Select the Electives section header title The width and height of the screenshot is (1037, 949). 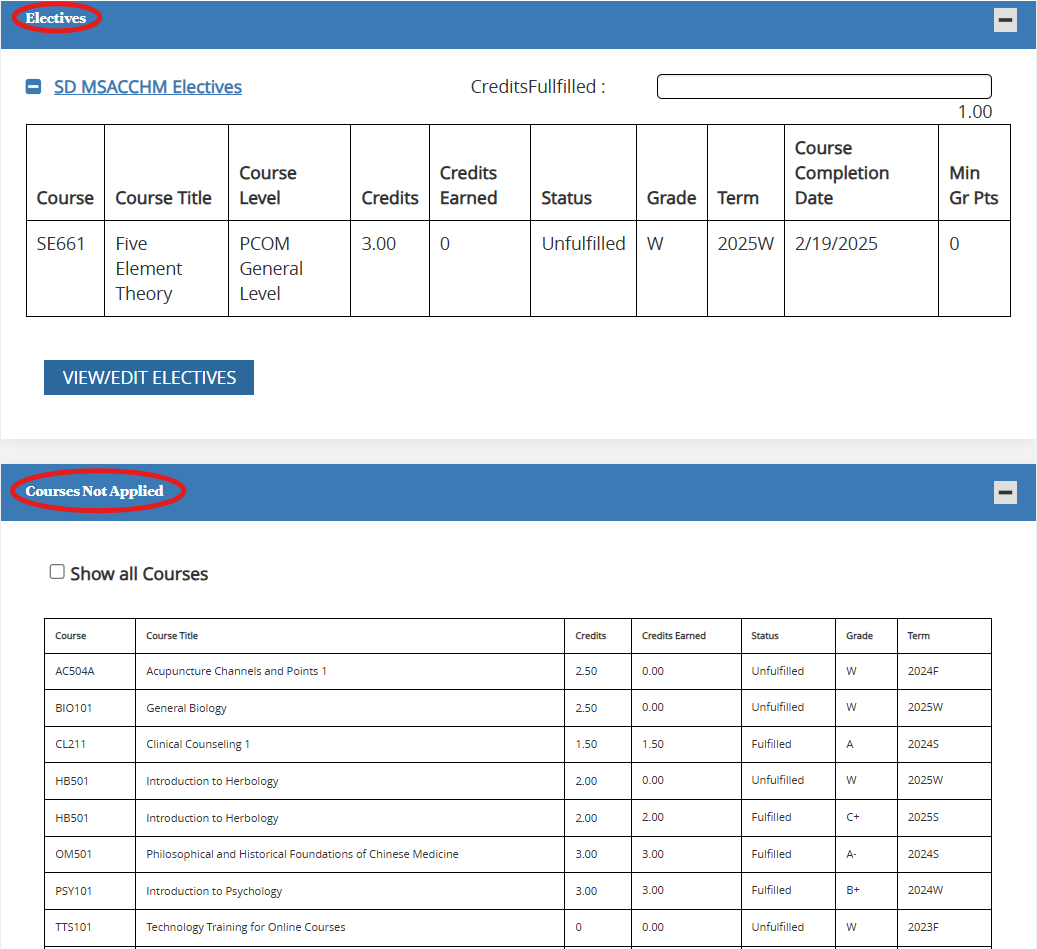pyautogui.click(x=56, y=18)
